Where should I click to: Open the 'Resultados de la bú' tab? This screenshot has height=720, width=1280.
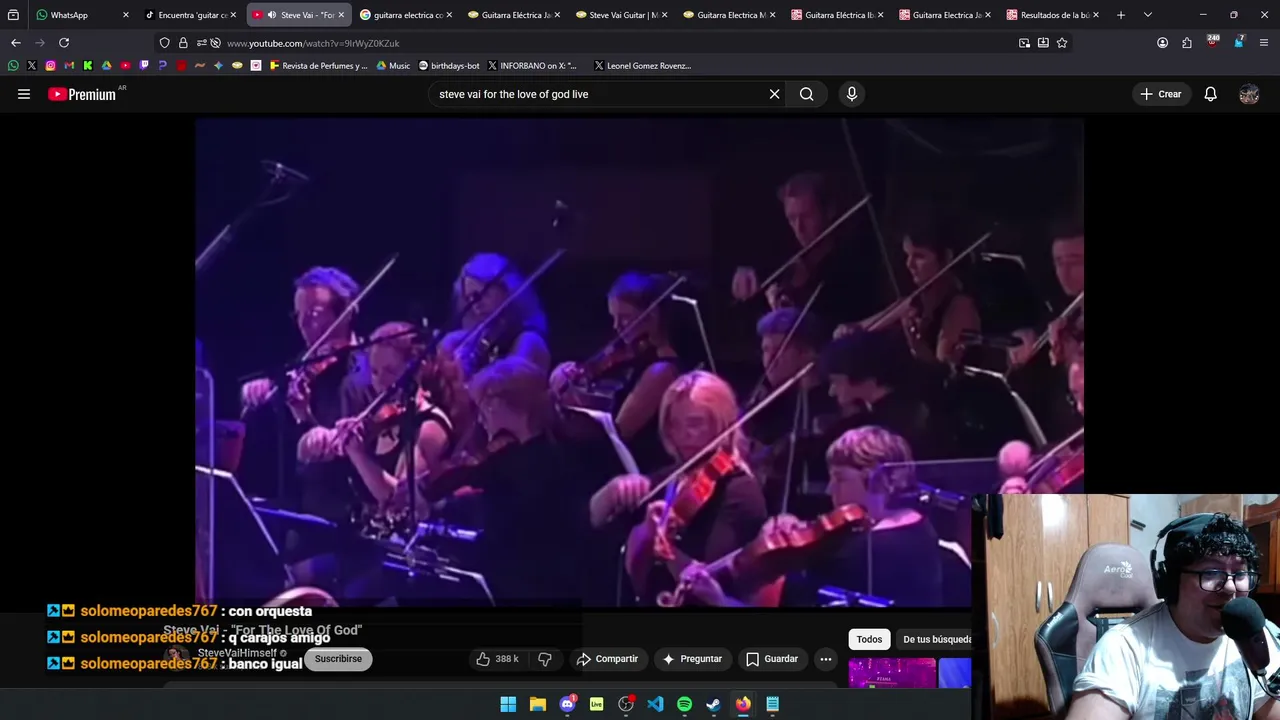[x=1054, y=15]
